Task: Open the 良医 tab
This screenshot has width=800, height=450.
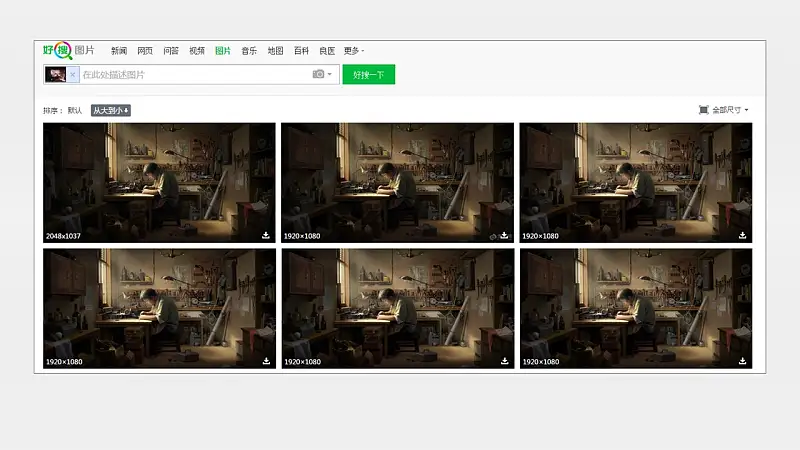Action: coord(327,51)
